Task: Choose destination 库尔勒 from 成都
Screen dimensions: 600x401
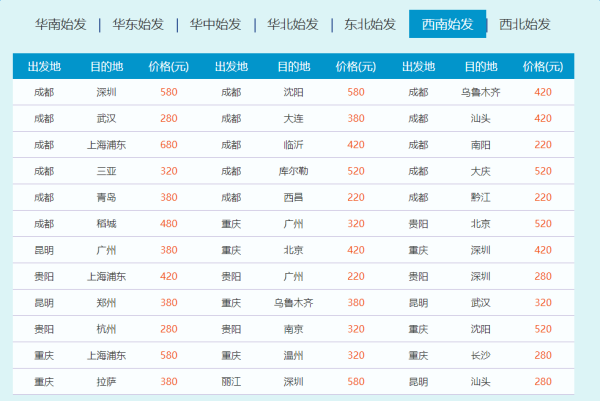Action: [293, 171]
